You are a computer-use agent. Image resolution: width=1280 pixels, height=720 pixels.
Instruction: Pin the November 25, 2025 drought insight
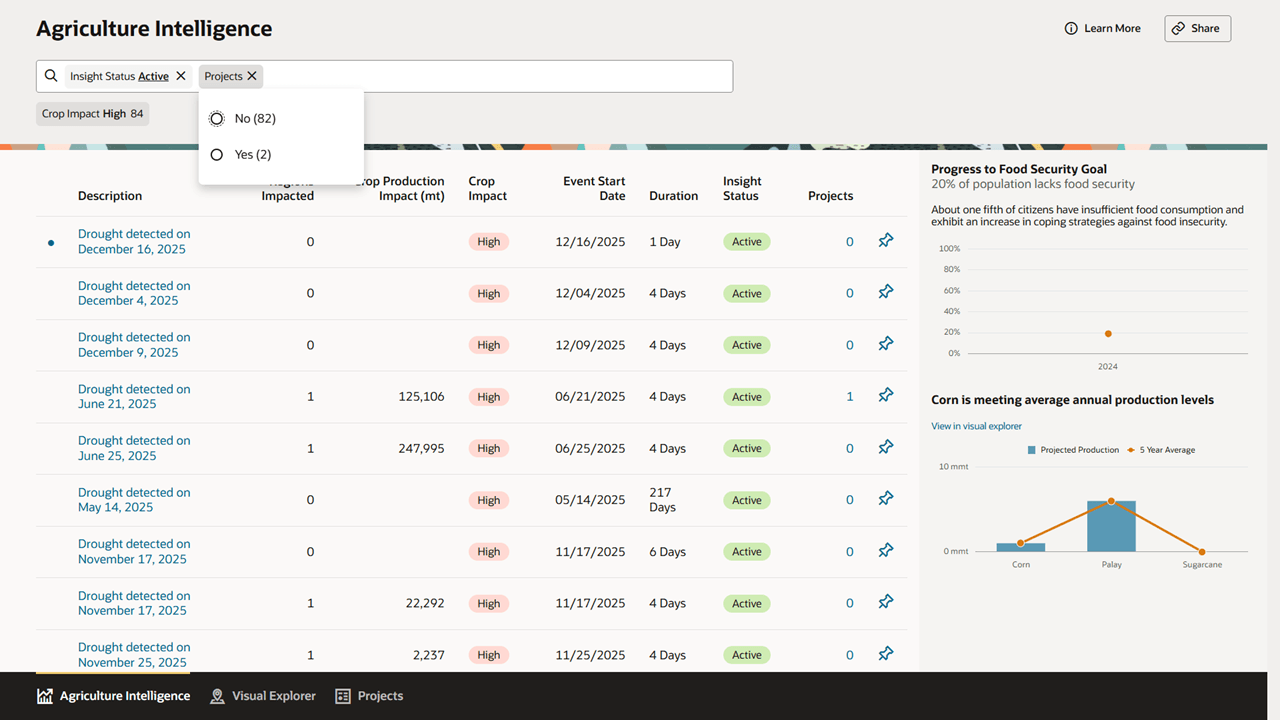pyautogui.click(x=885, y=653)
